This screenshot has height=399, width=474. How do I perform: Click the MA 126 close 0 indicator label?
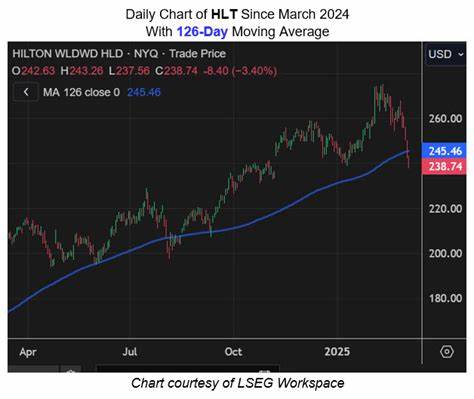[81, 92]
